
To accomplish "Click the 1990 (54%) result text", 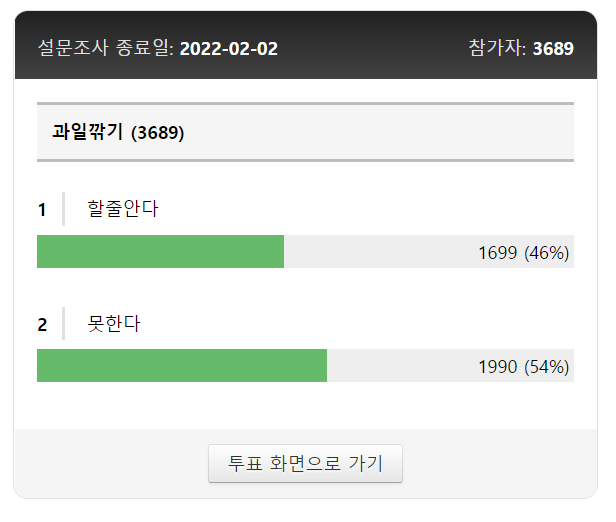I will [x=523, y=367].
